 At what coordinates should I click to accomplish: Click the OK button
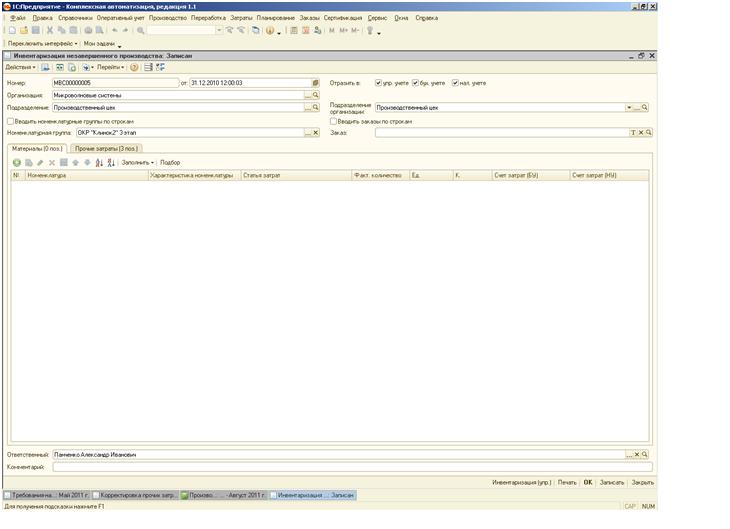coord(588,482)
